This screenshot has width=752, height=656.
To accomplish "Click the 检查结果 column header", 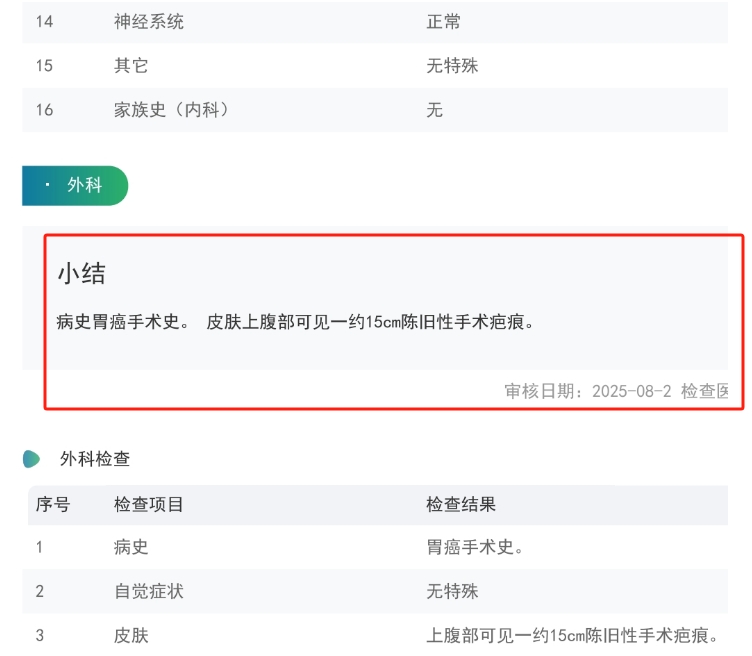I will tap(460, 505).
